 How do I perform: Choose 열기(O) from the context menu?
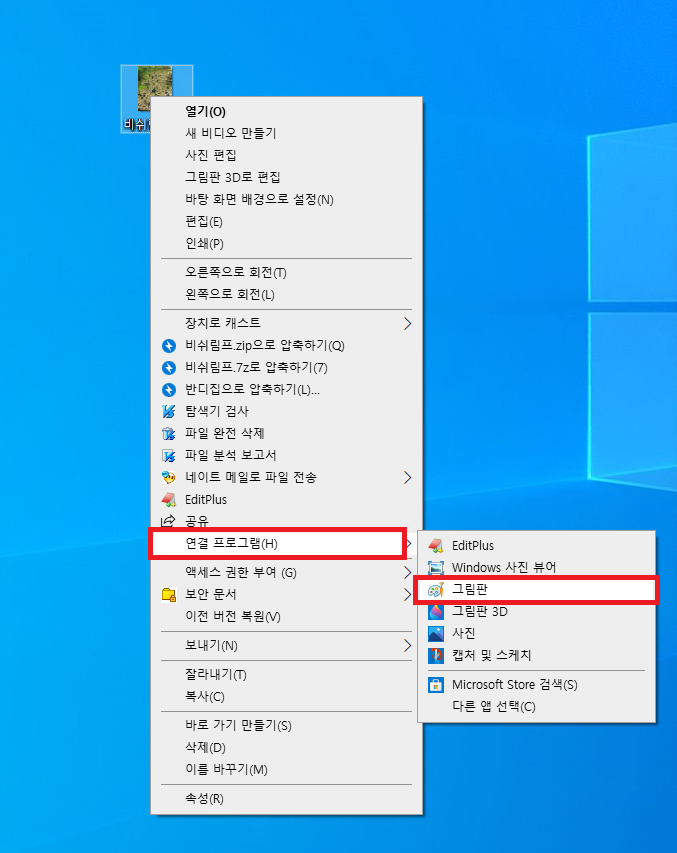coord(286,112)
